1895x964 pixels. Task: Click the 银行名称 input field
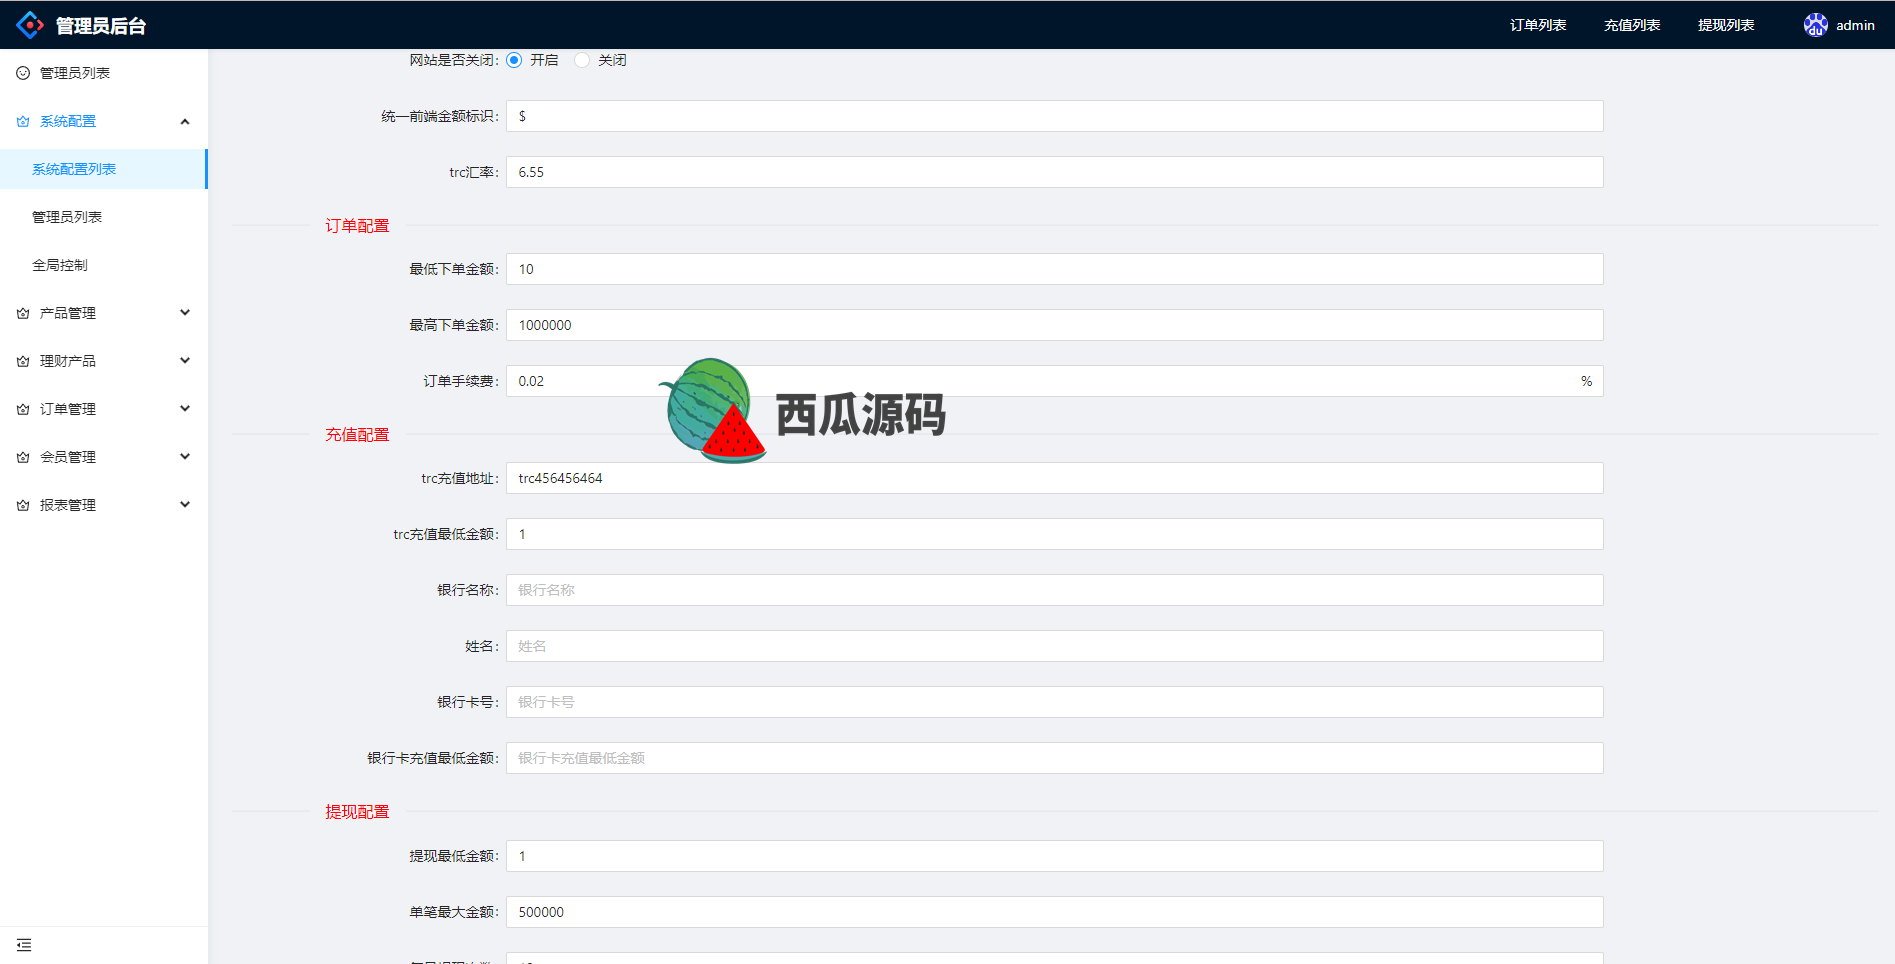click(1055, 590)
